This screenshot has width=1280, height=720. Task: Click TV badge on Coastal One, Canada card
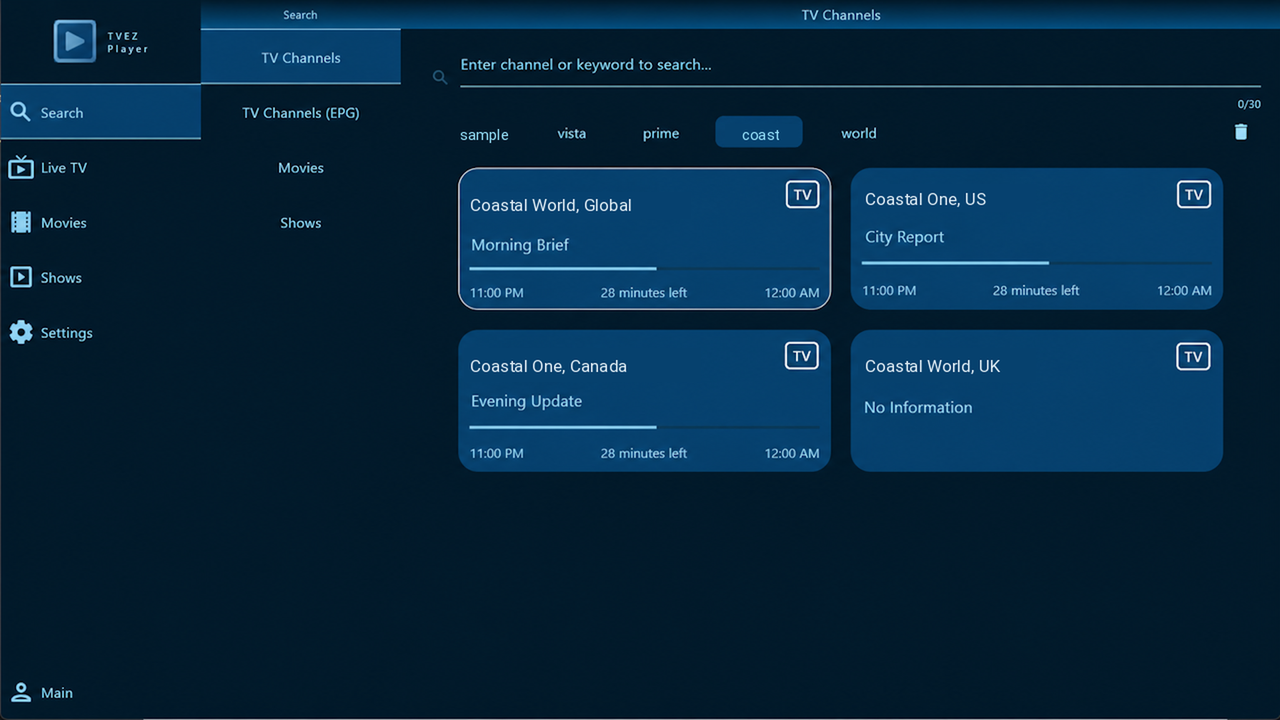[x=802, y=356]
